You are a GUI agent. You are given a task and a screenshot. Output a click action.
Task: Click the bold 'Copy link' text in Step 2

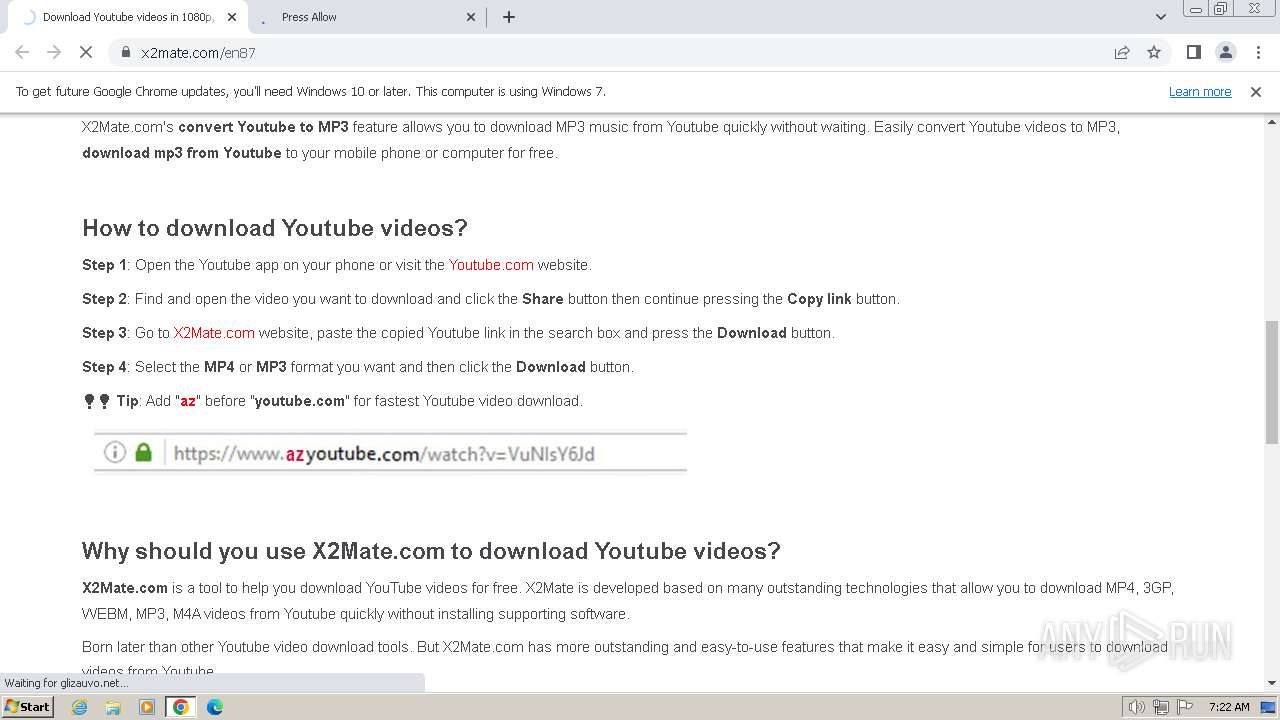(819, 299)
